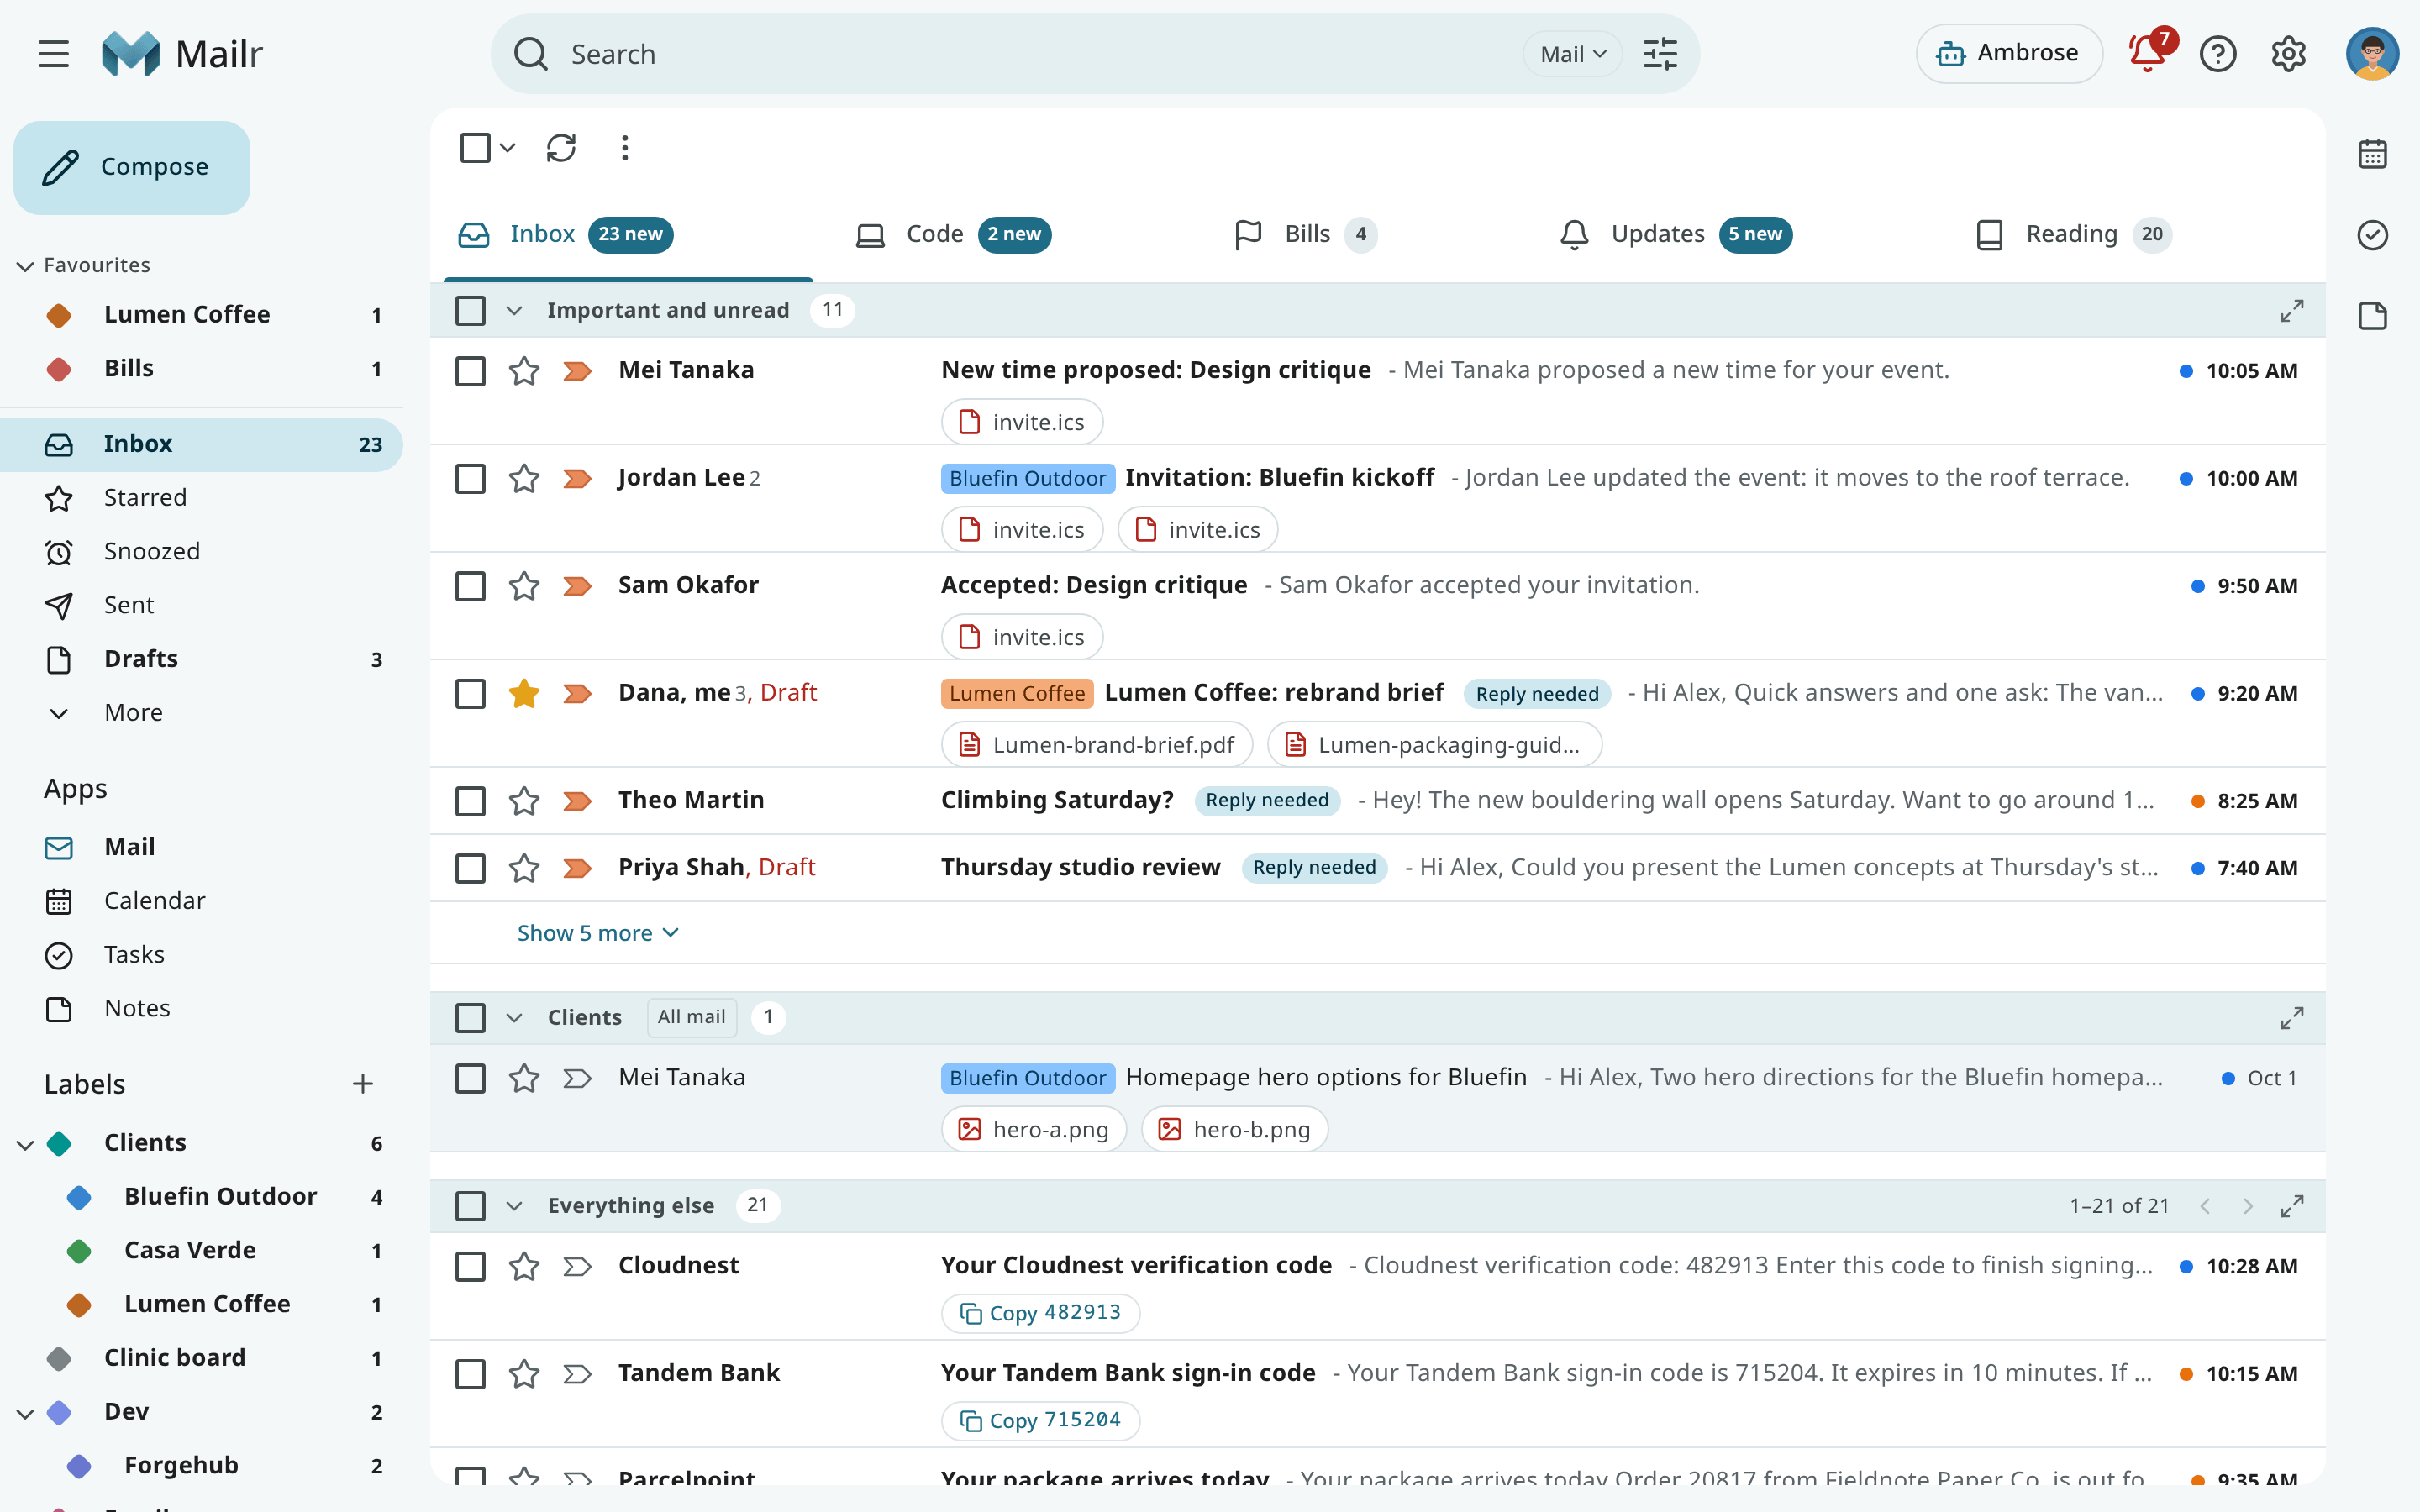Select the Jordan Lee email checkbox
2420x1512 pixels.
click(470, 478)
